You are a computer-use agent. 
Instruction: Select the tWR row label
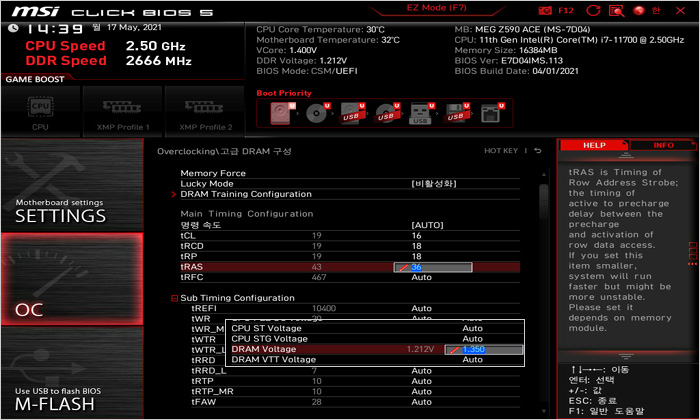tap(200, 319)
